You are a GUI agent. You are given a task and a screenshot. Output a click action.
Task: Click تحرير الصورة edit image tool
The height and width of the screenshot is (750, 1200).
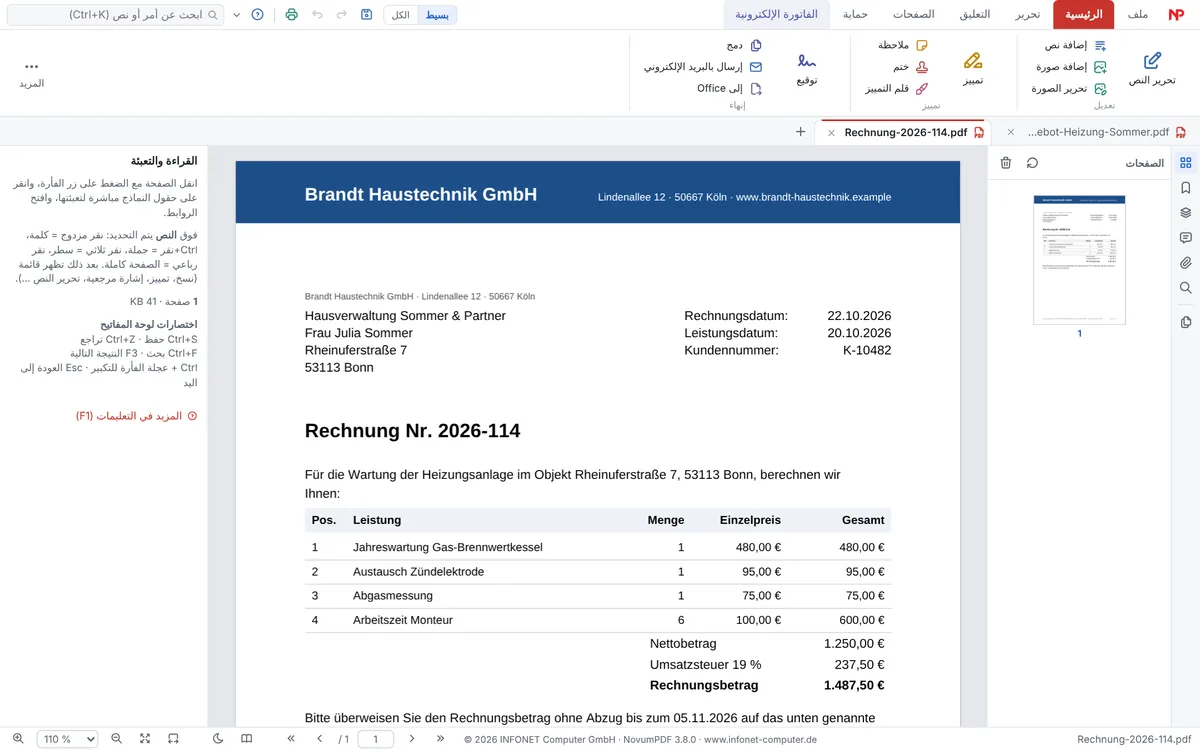click(x=1069, y=88)
